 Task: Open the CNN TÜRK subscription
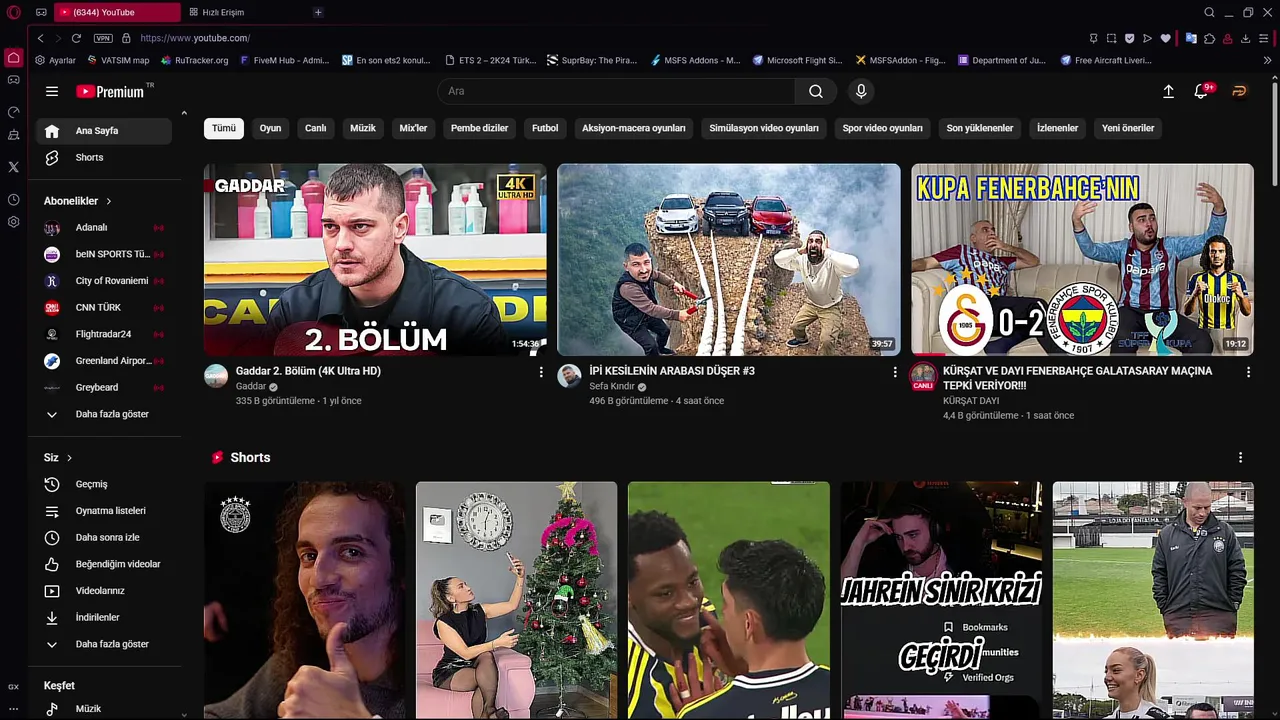104,307
